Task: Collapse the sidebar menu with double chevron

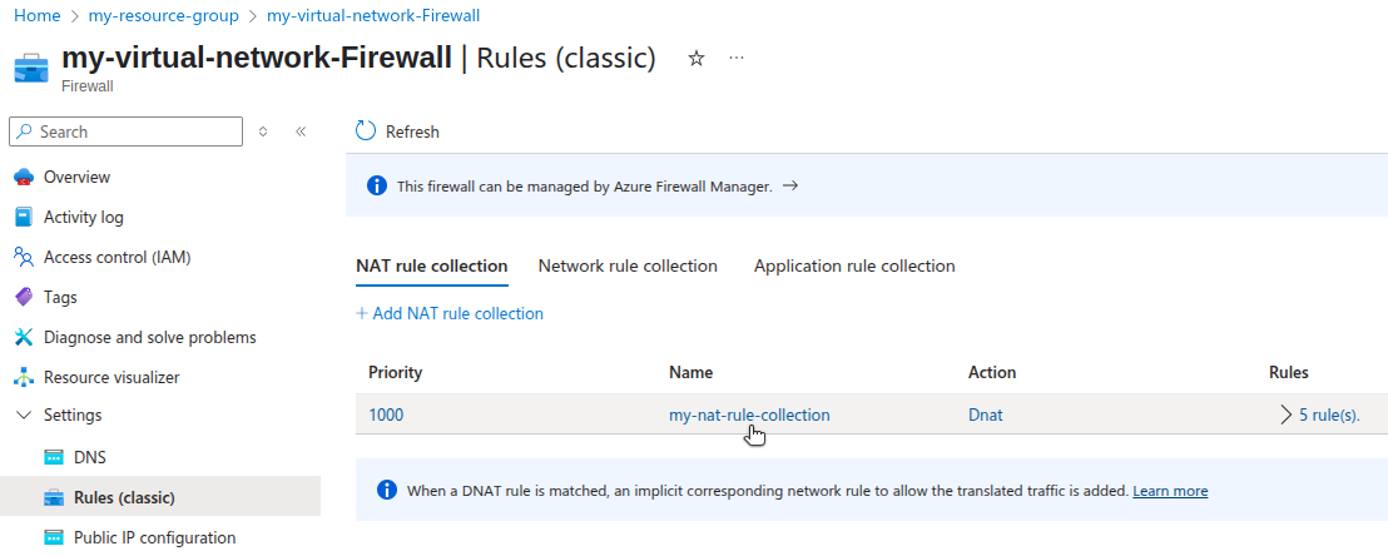Action: click(301, 131)
